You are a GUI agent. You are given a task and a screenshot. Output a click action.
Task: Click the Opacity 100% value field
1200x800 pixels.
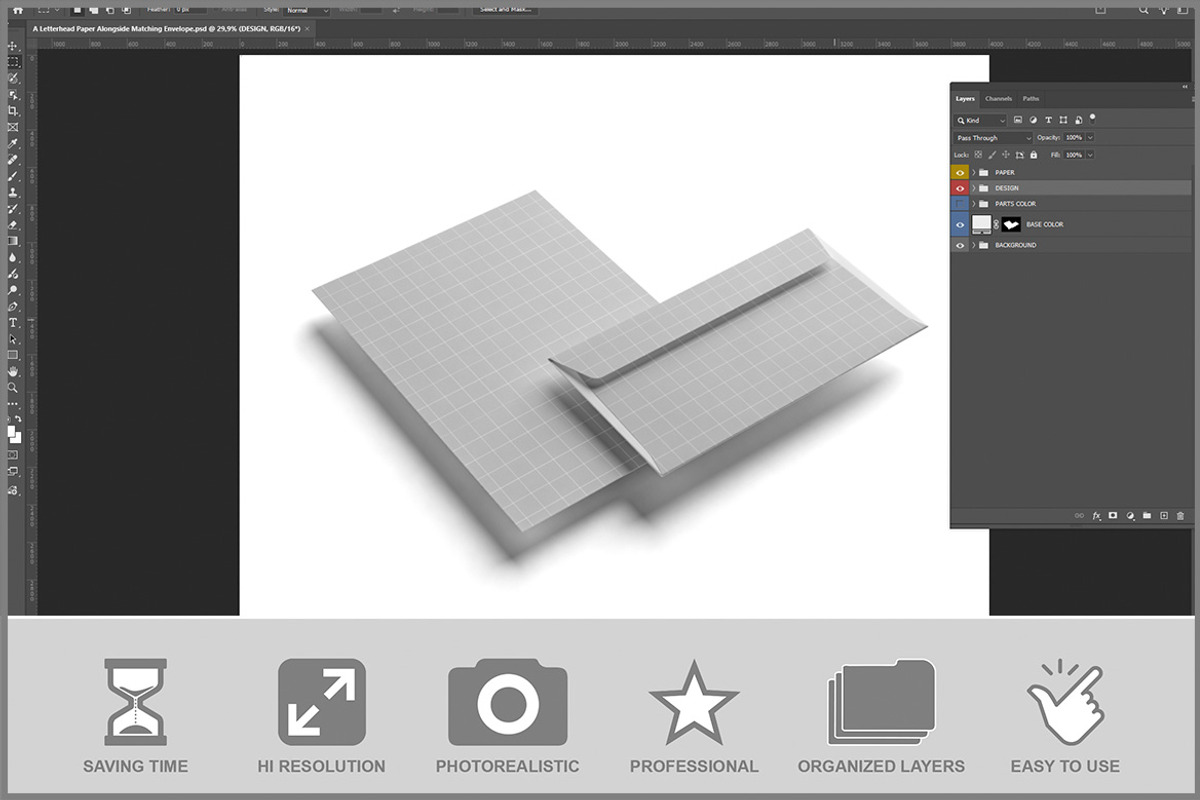tap(1074, 137)
